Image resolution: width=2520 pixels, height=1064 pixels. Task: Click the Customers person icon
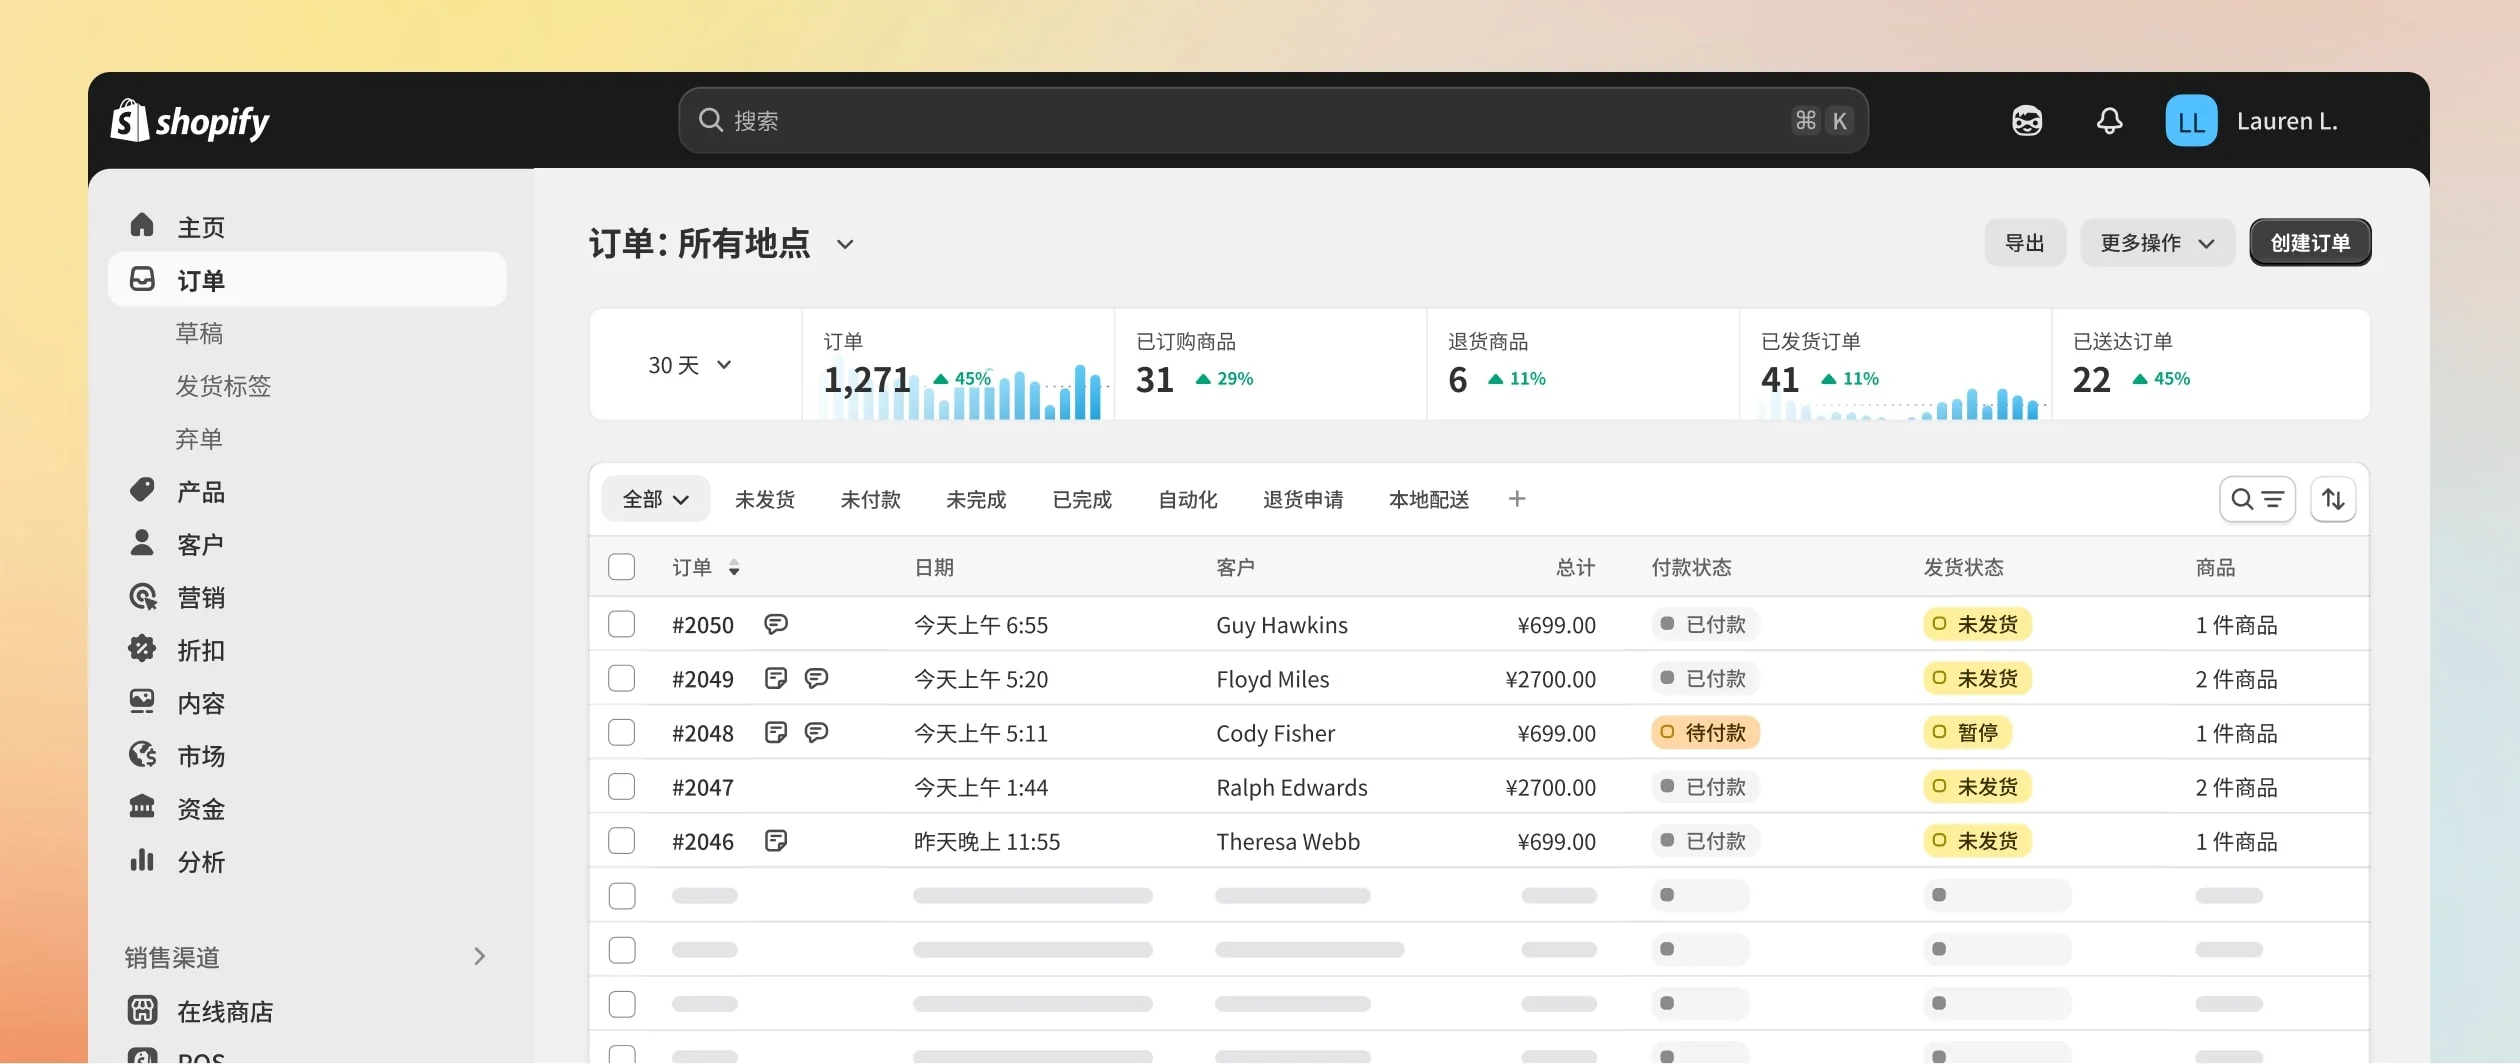tap(142, 543)
